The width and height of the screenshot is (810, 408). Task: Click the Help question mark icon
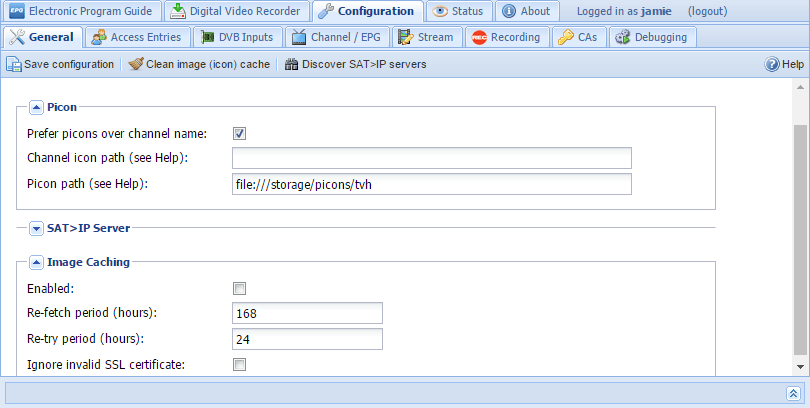(772, 64)
